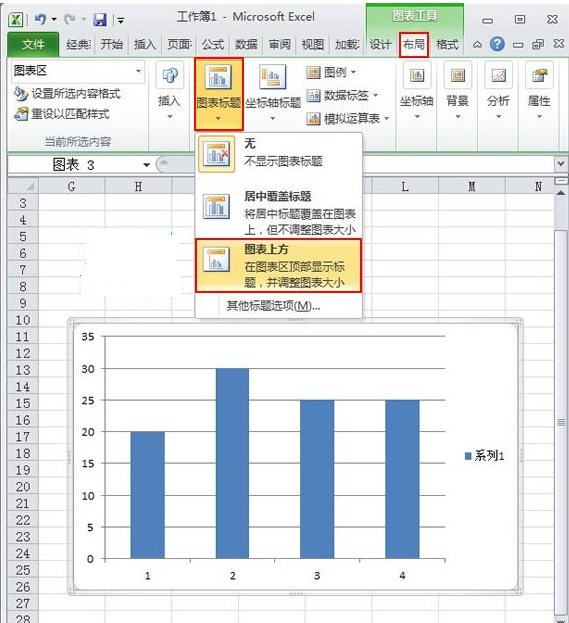Expand the Name Box dropdown arrow
Viewport: 569px width, 623px height.
[147, 165]
